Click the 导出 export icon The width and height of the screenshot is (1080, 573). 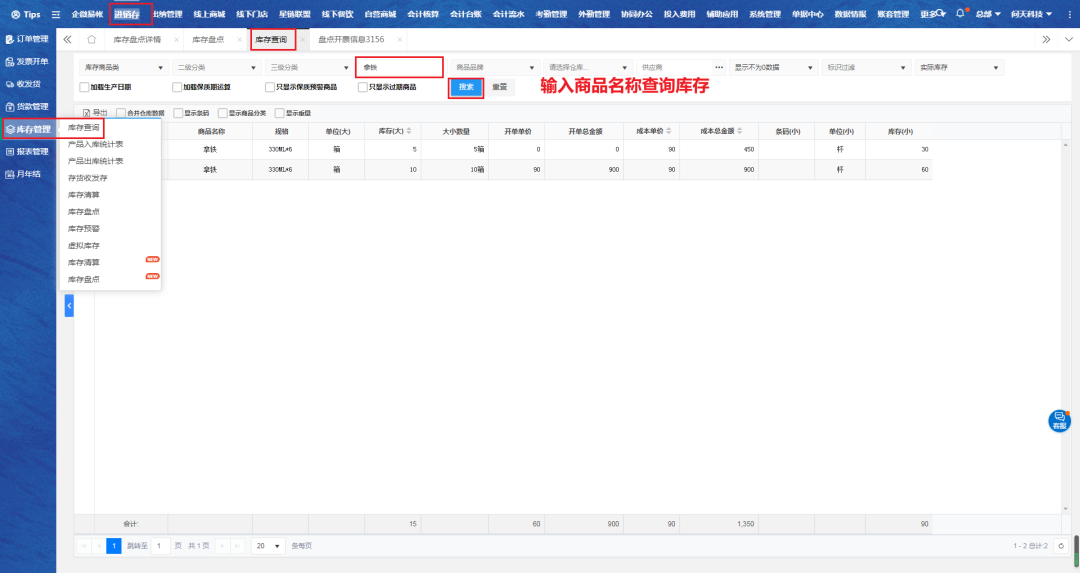point(87,113)
